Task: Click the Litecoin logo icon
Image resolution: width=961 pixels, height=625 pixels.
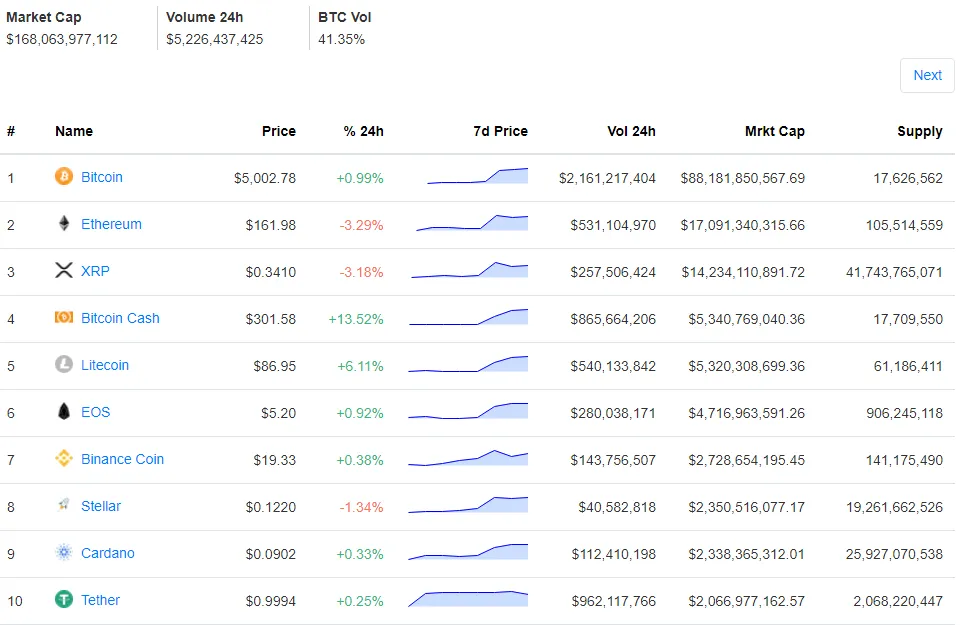Action: (64, 365)
